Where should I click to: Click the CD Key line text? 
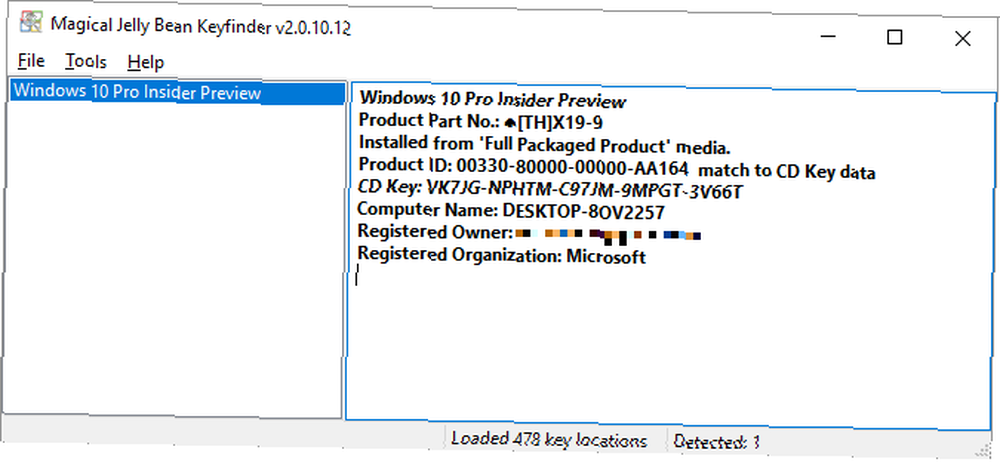(551, 191)
